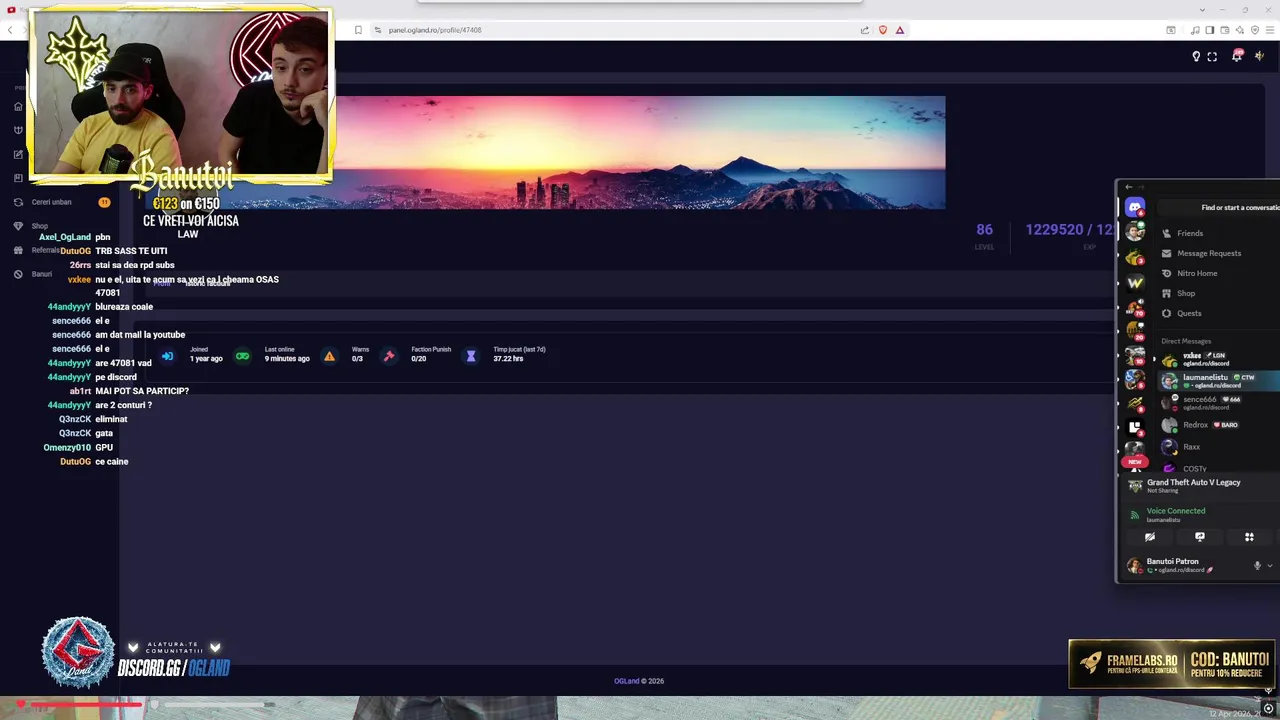The width and height of the screenshot is (1280, 720).
Task: Click the location pin icon in panel header
Action: 1196,56
